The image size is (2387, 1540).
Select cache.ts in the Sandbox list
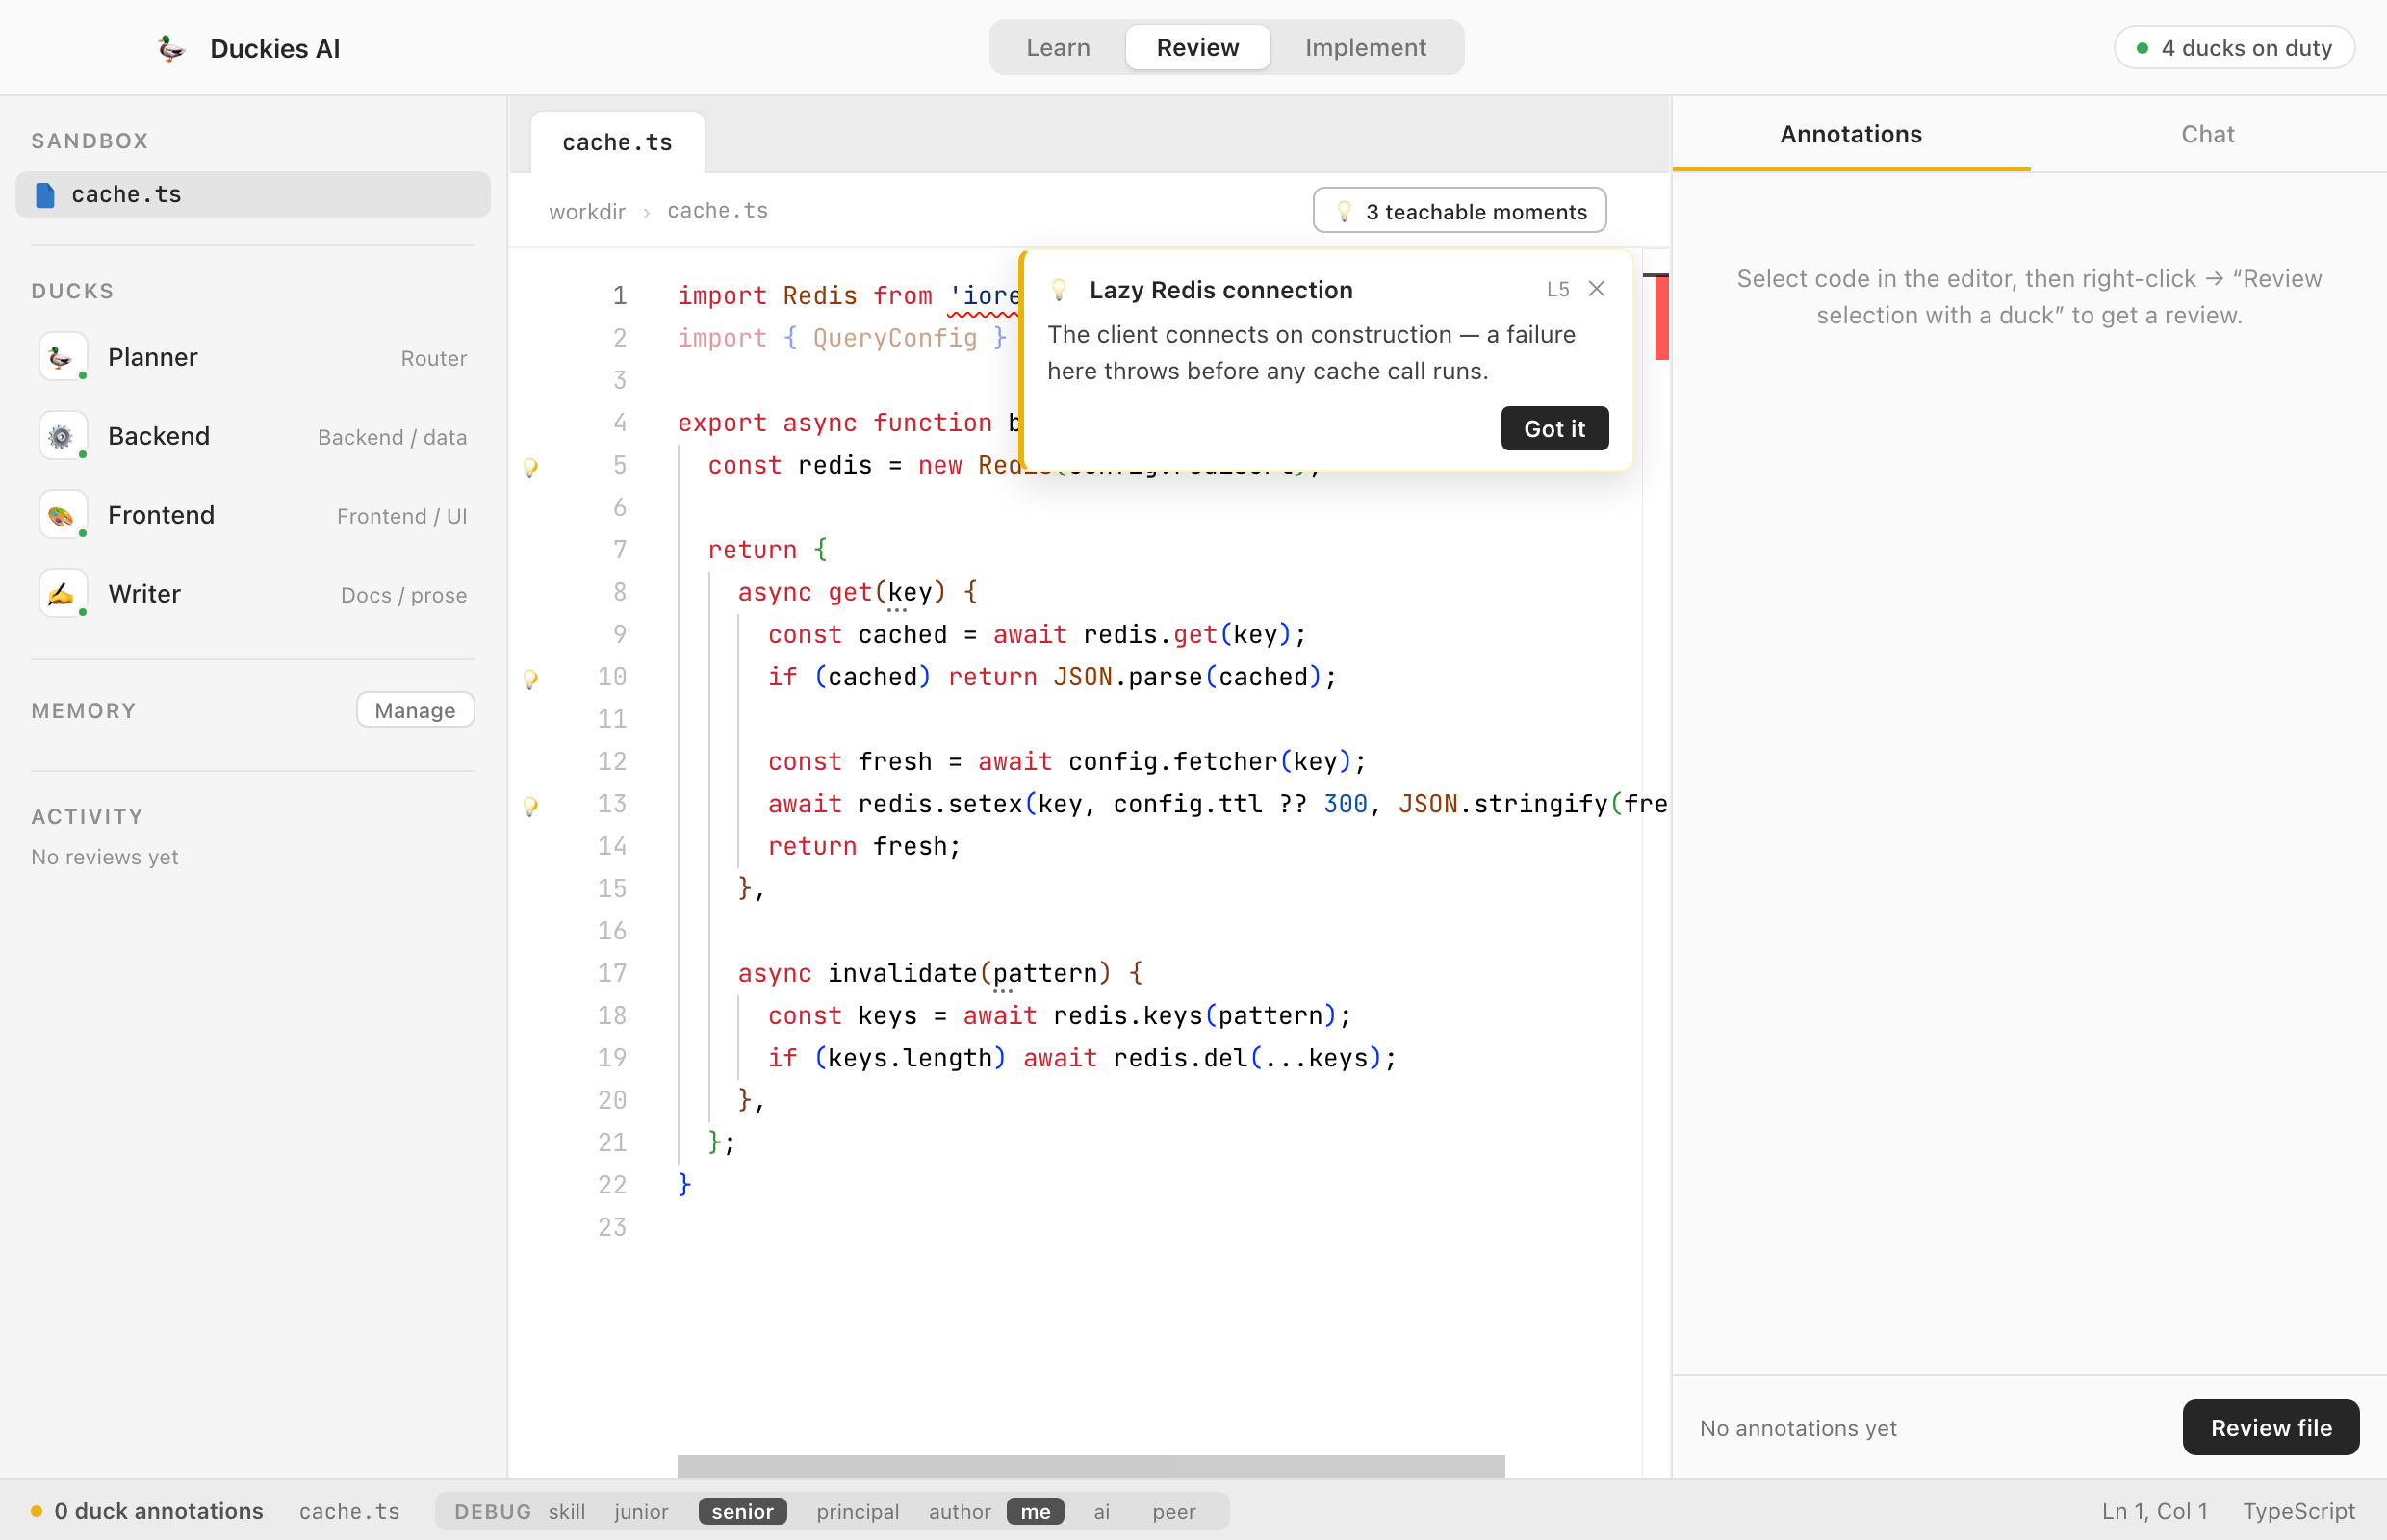(253, 194)
